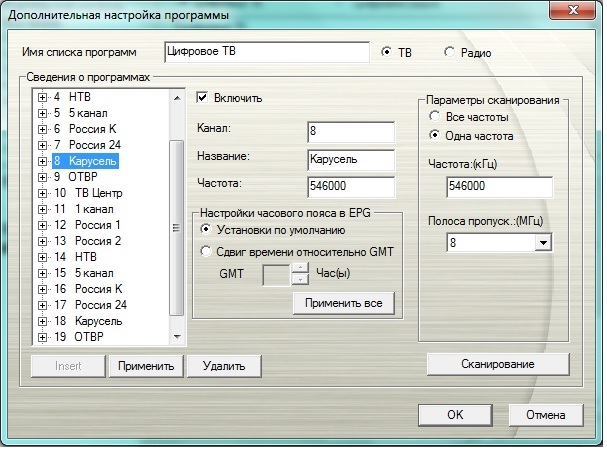
Task: Click the Канал input field
Action: coord(351,132)
